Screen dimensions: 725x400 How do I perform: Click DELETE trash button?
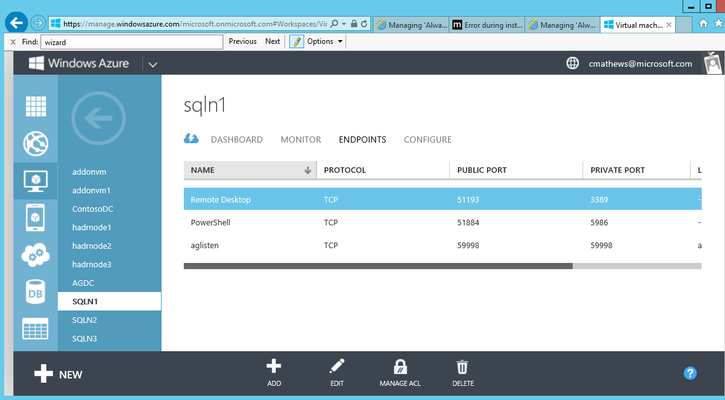coord(463,373)
